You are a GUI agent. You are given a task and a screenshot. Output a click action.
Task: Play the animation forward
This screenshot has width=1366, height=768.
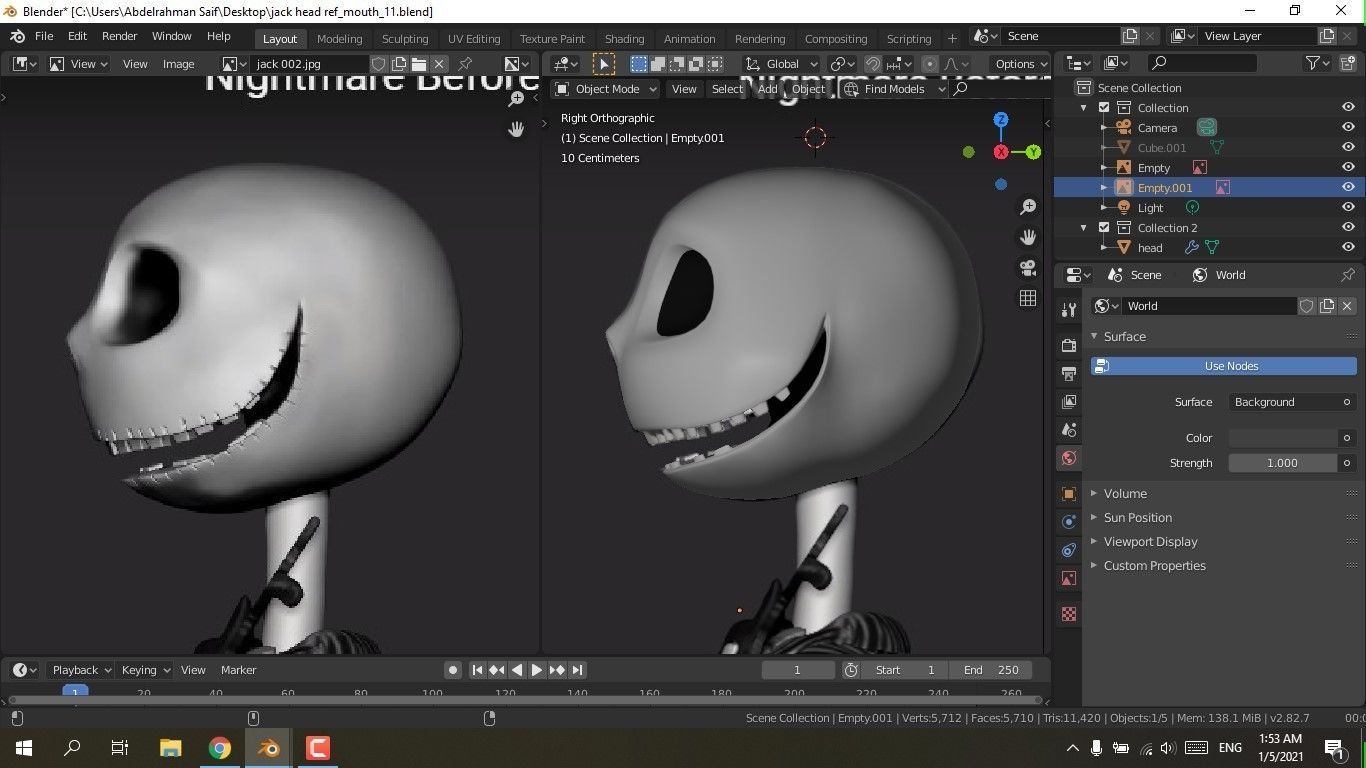(537, 670)
